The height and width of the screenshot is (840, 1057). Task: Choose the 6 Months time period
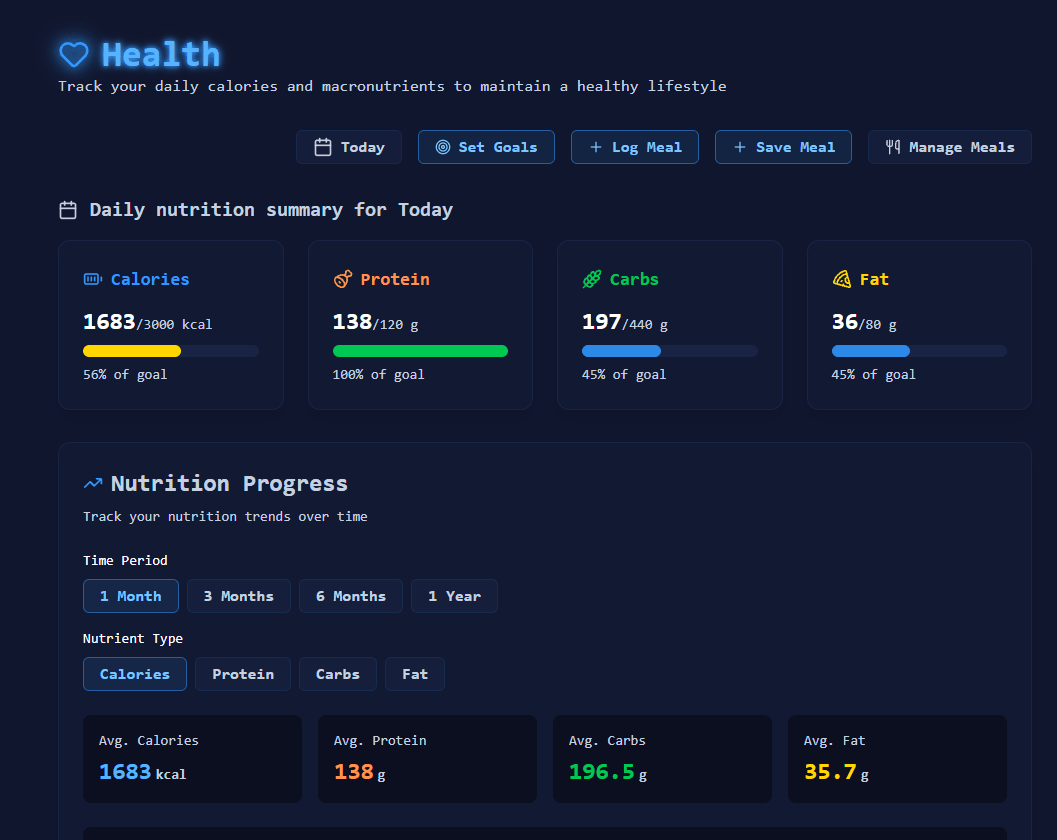(351, 596)
